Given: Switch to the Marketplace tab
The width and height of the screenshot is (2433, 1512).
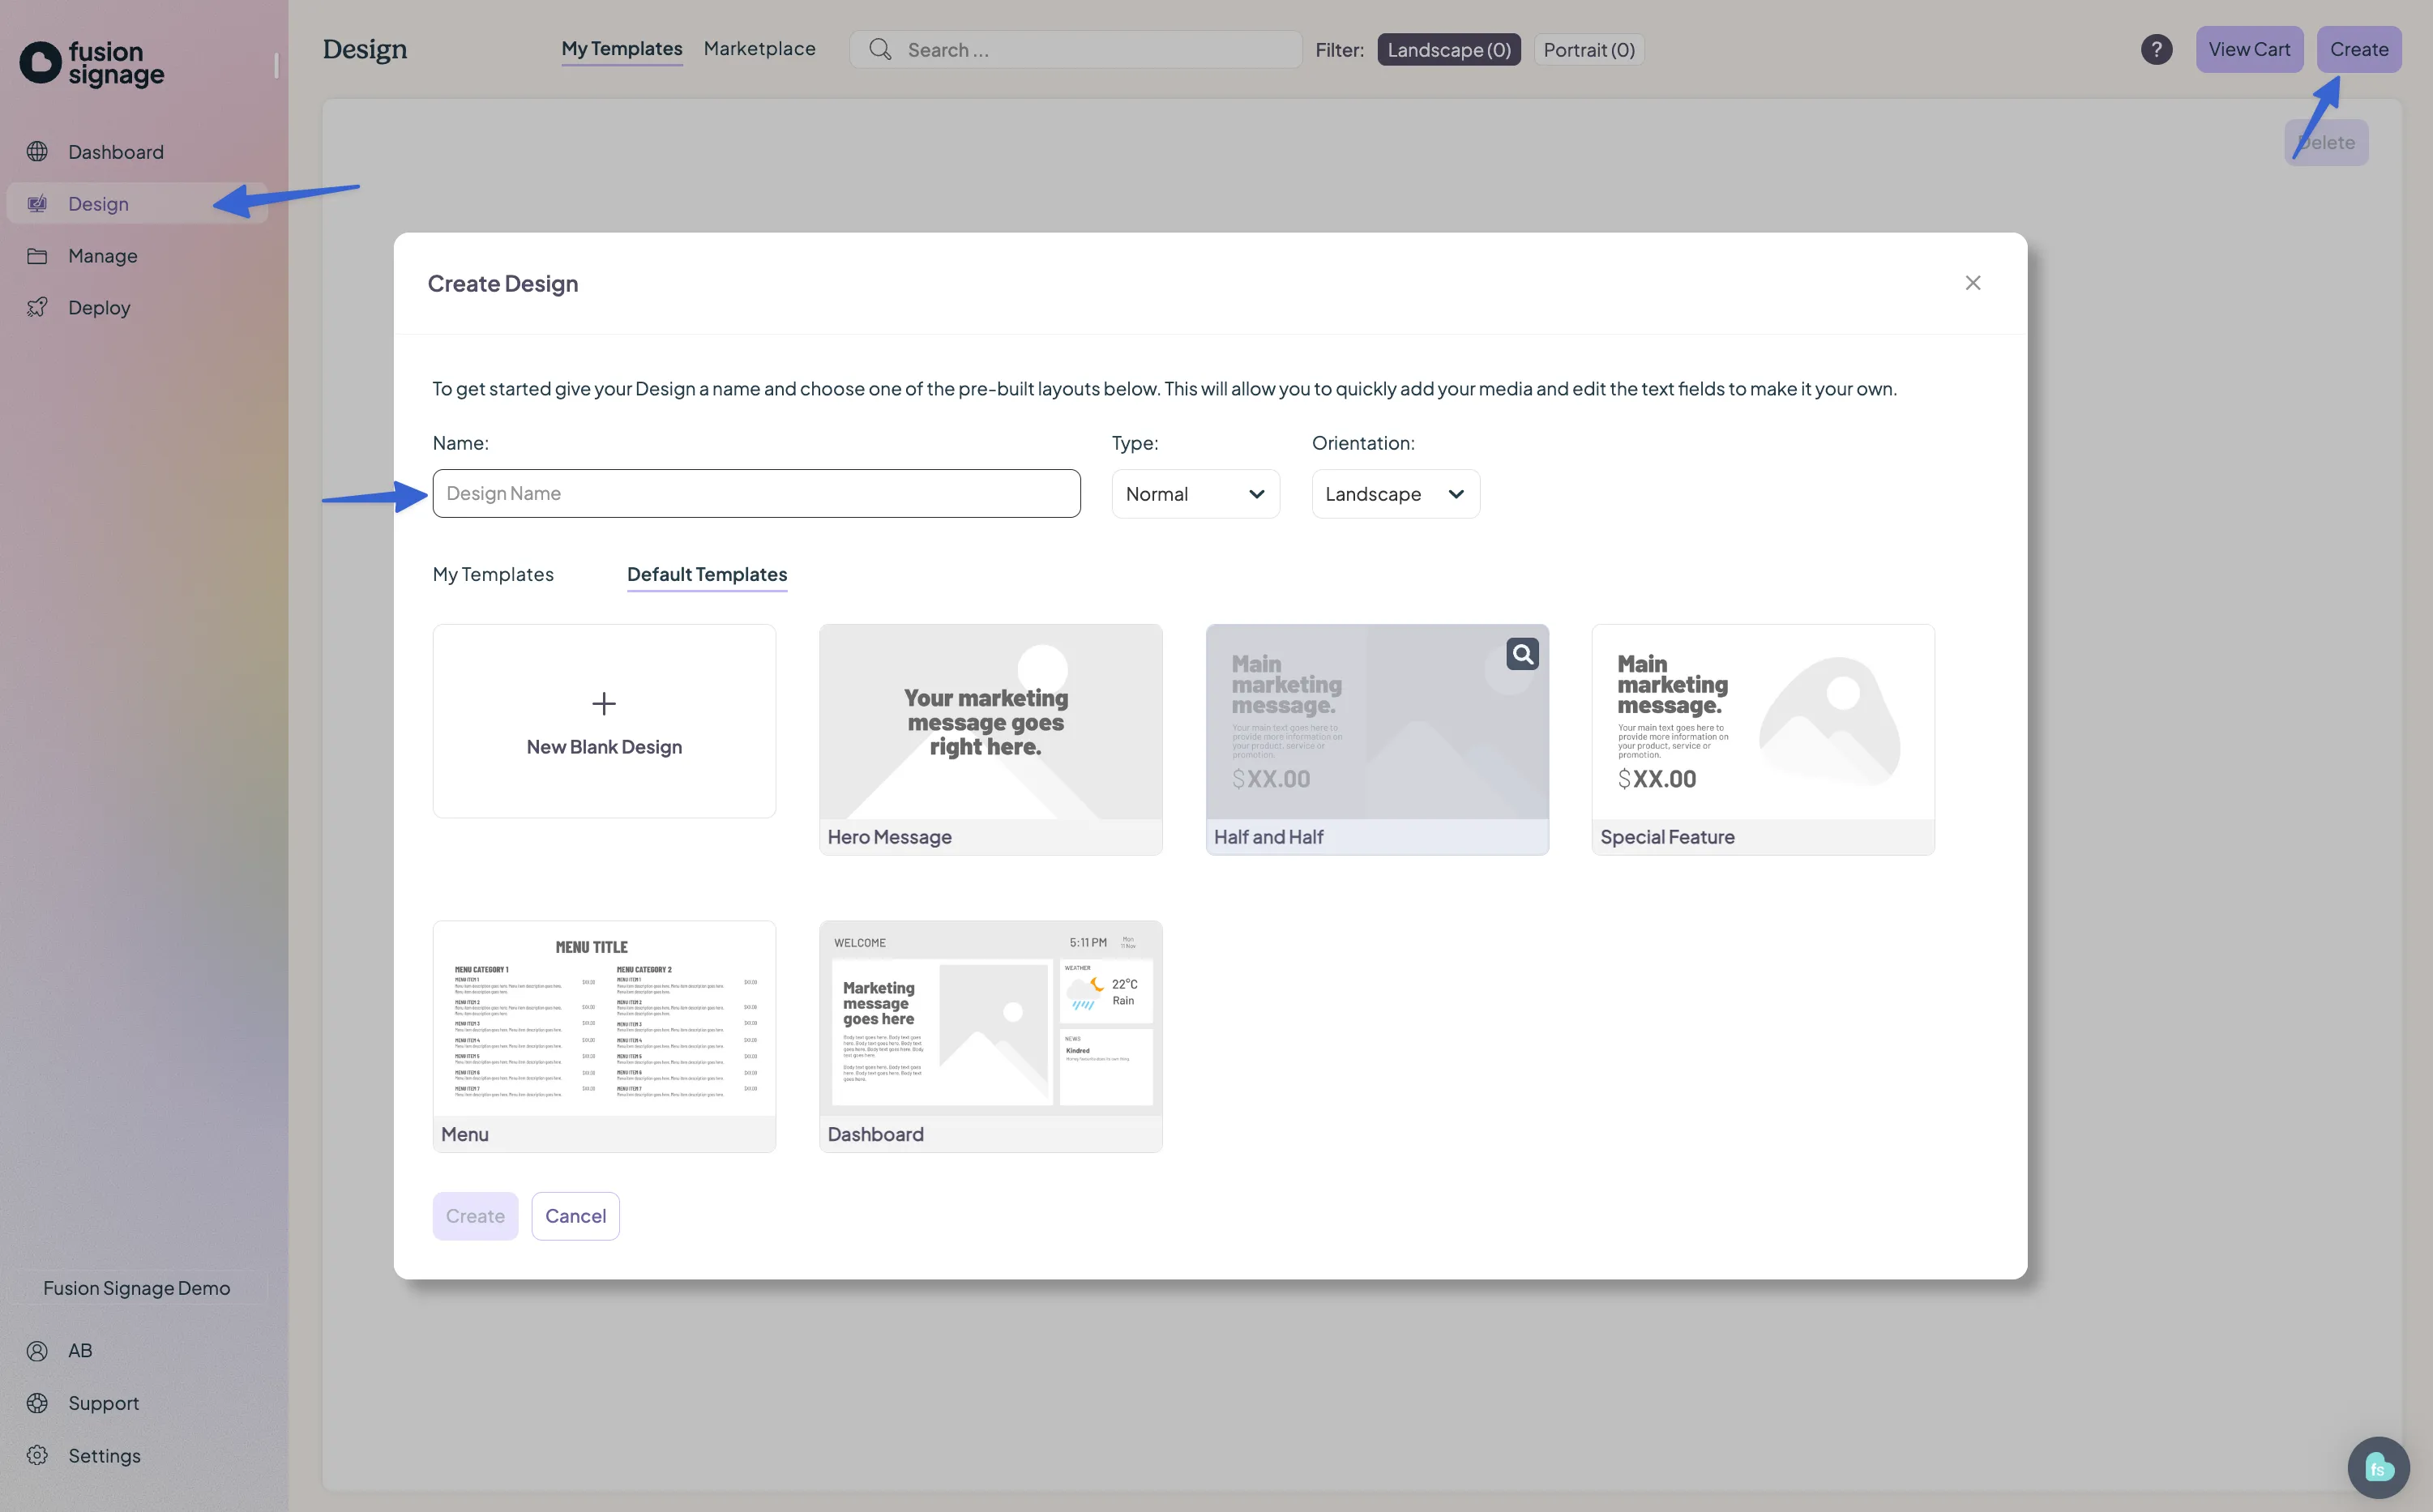Looking at the screenshot, I should pos(759,49).
